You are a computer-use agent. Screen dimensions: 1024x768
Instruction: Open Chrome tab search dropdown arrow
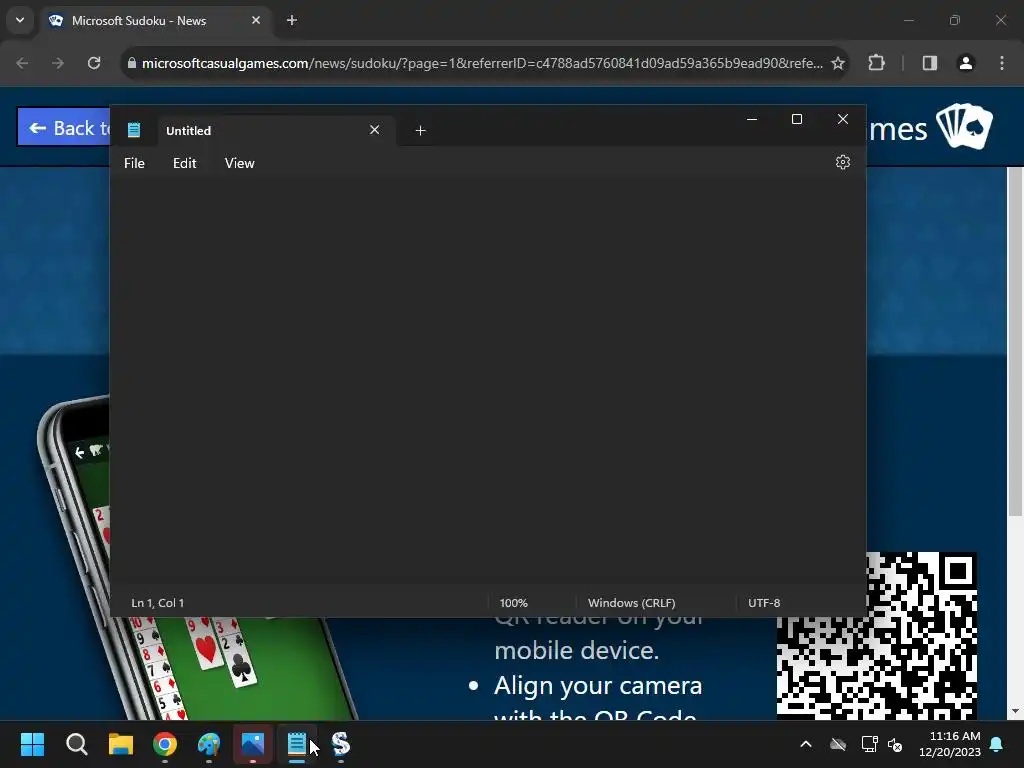pos(20,20)
